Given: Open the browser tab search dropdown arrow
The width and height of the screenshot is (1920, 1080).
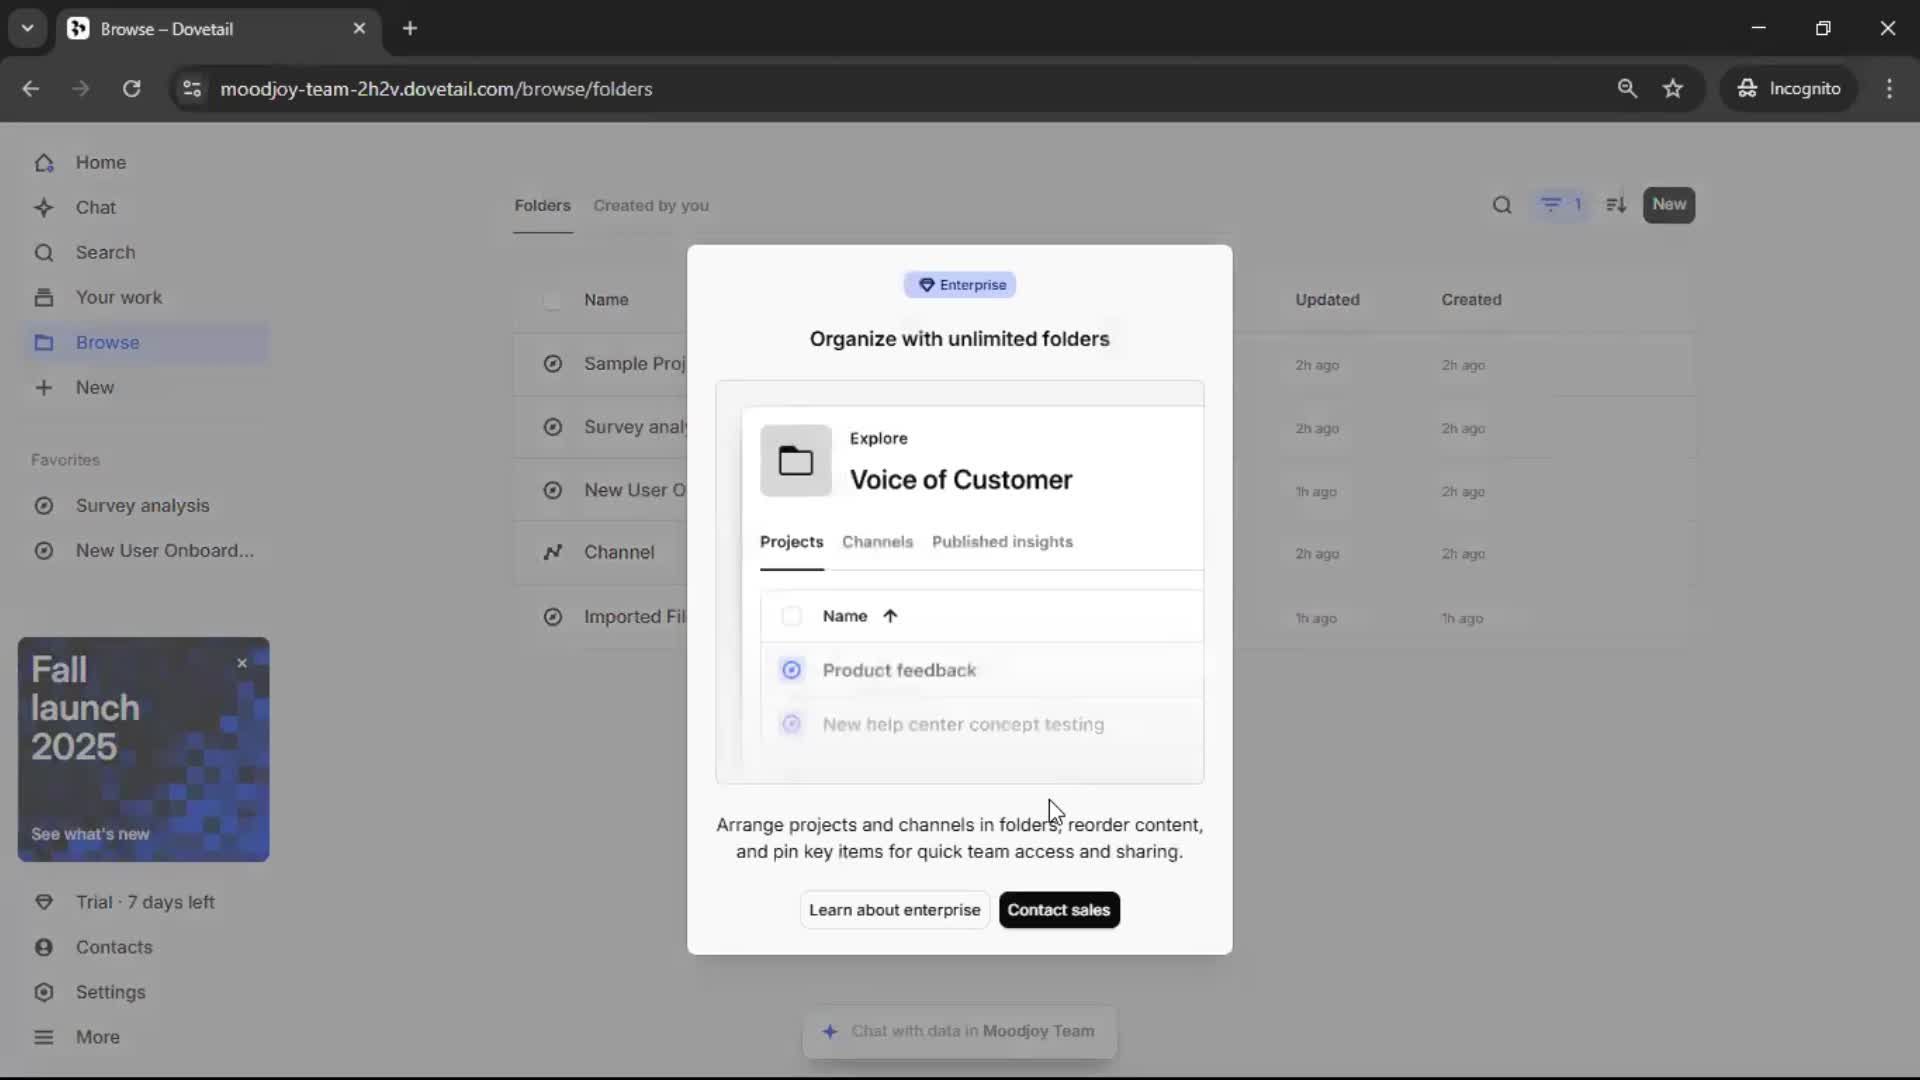Looking at the screenshot, I should click(27, 28).
